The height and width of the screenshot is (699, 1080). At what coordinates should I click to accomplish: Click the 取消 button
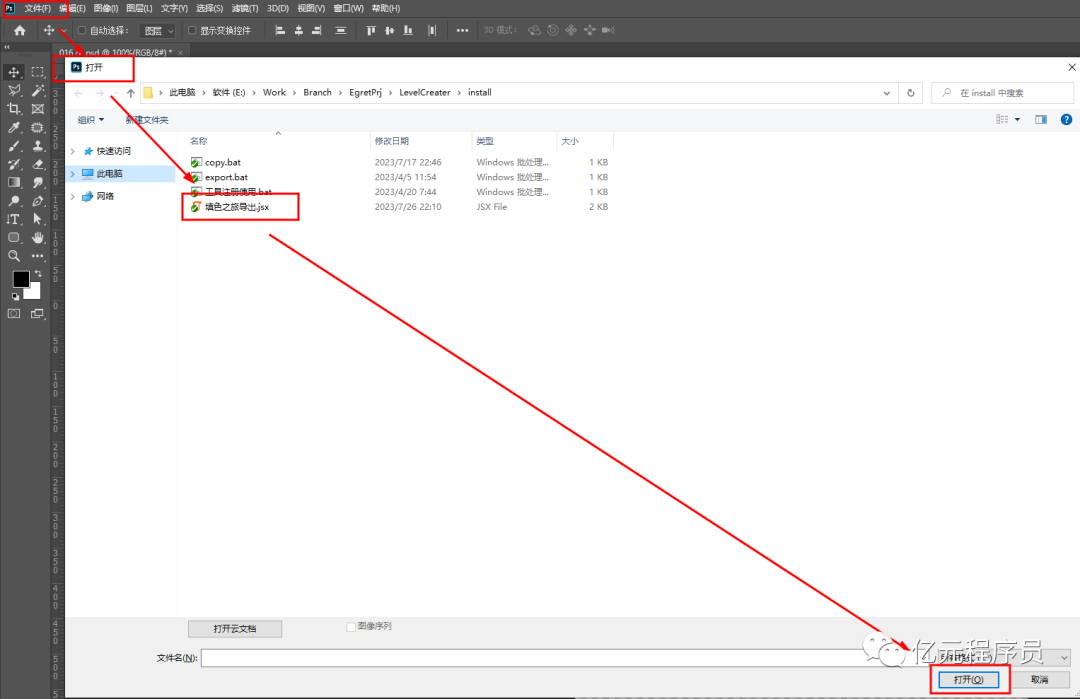[x=1039, y=680]
